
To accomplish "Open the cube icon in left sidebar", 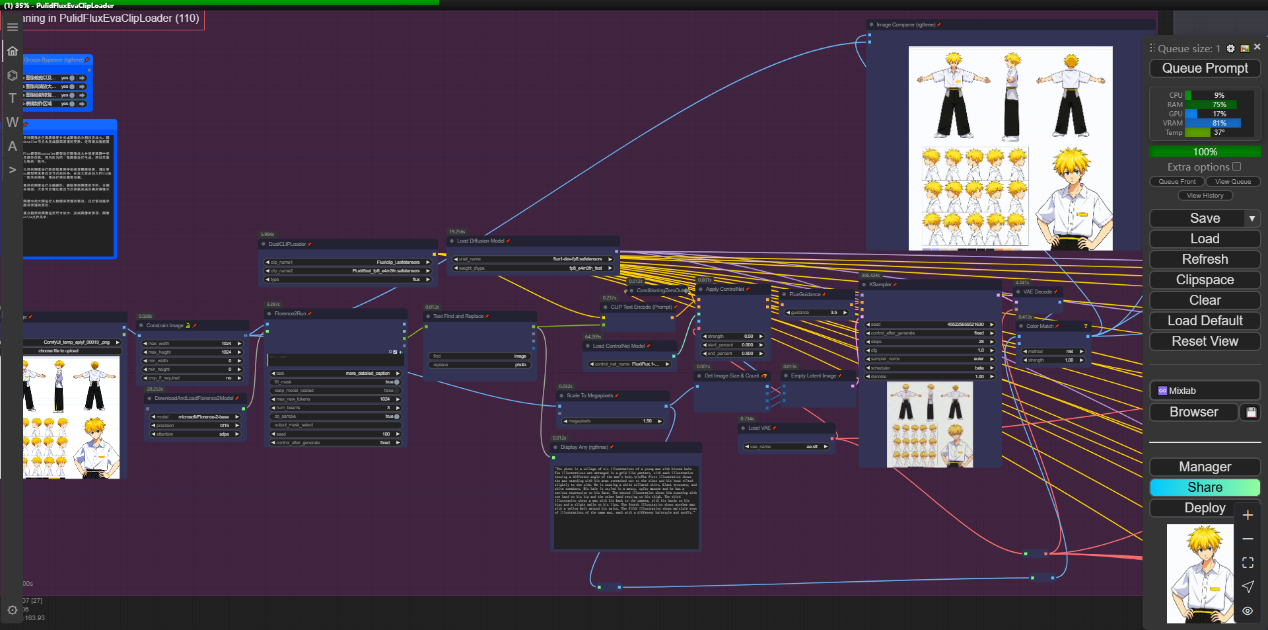I will [x=12, y=75].
